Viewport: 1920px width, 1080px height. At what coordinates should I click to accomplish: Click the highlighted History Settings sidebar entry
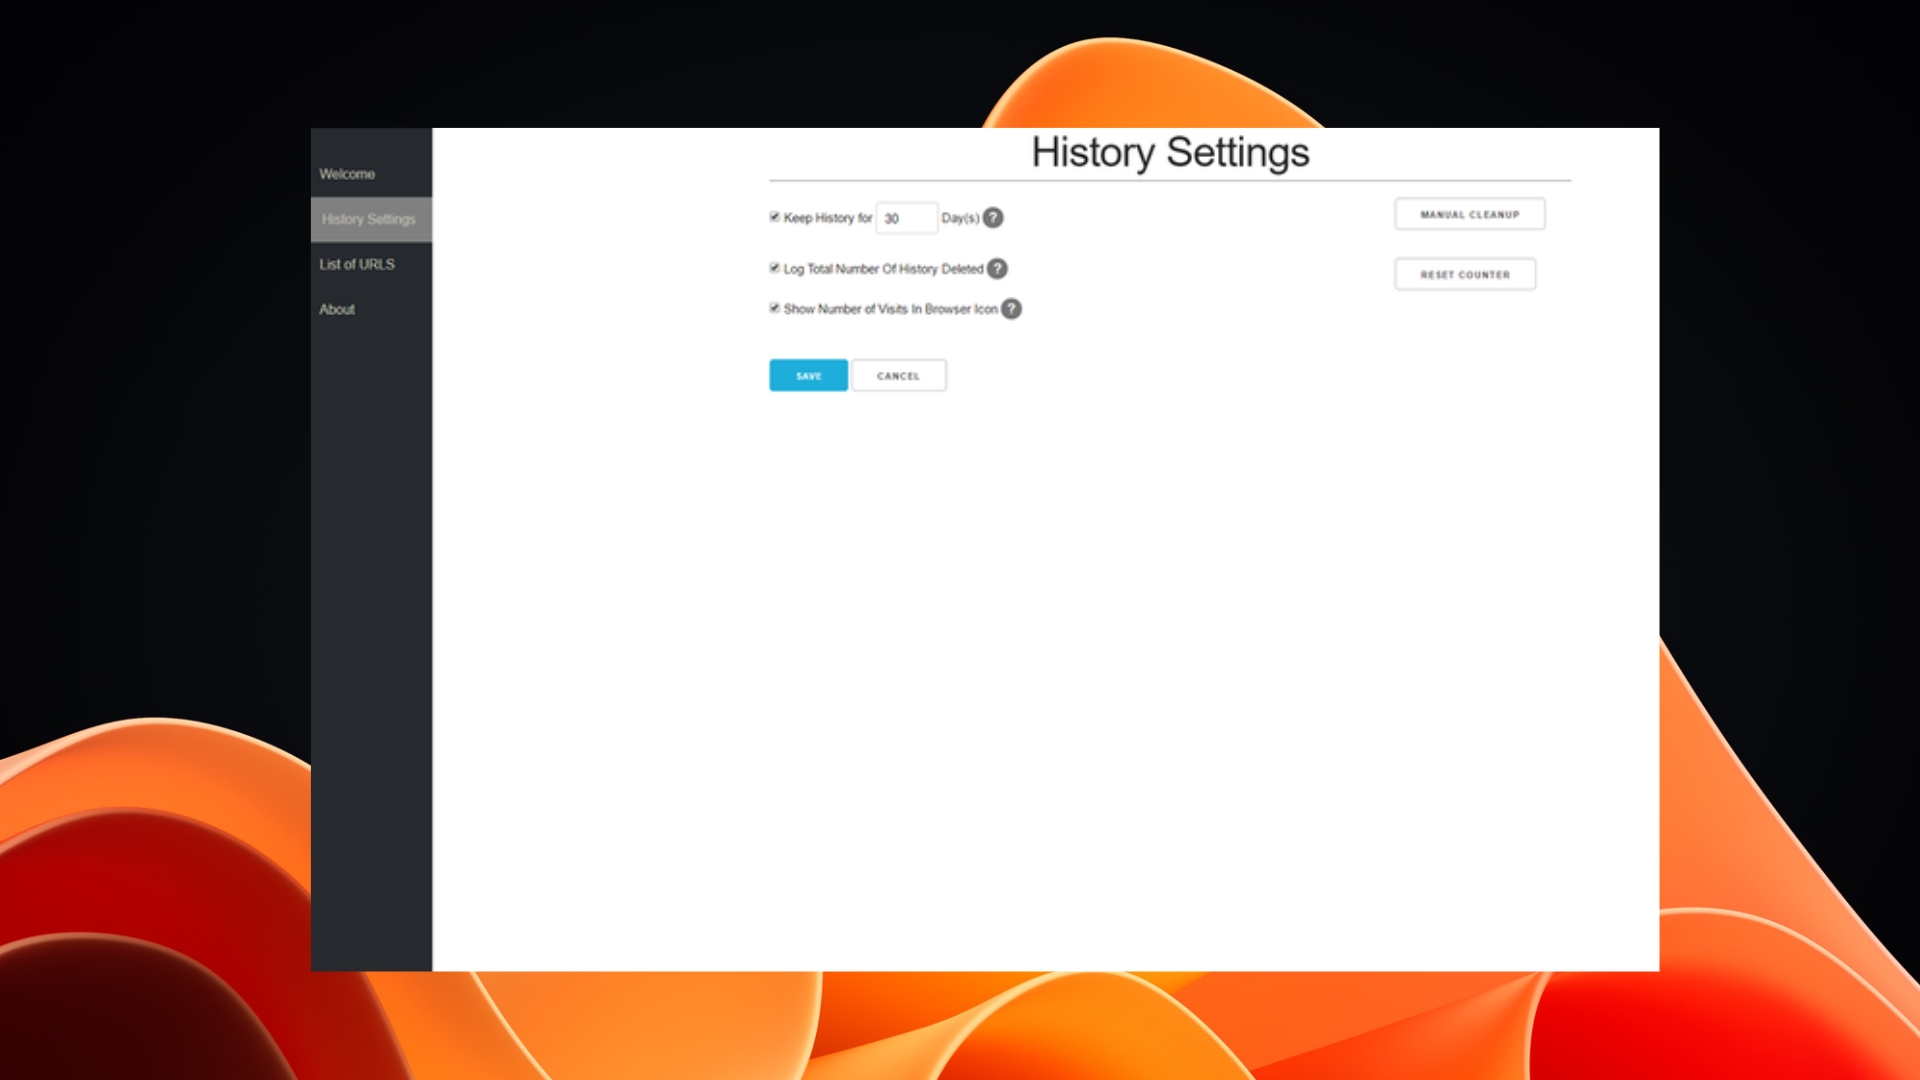368,219
